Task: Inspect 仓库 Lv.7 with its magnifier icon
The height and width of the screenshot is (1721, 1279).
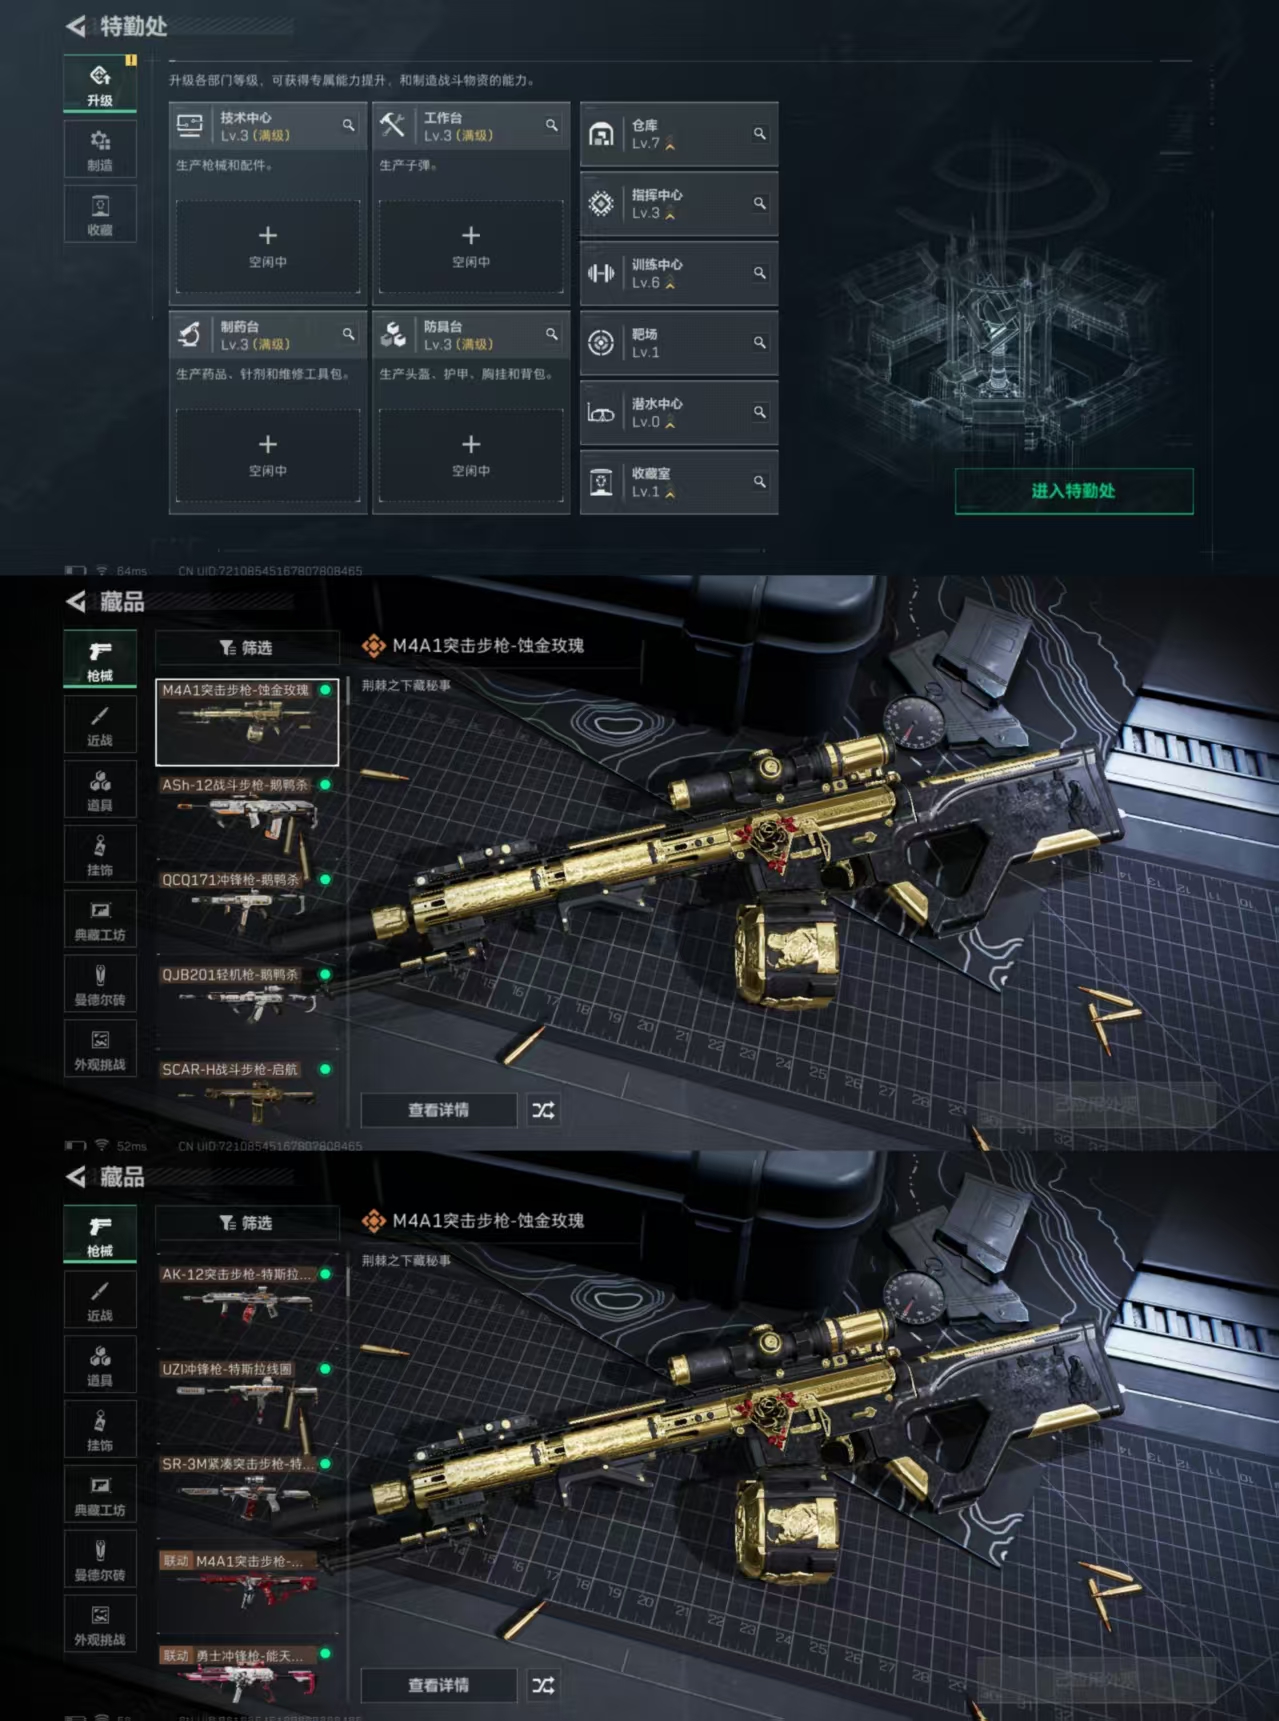Action: pos(760,134)
